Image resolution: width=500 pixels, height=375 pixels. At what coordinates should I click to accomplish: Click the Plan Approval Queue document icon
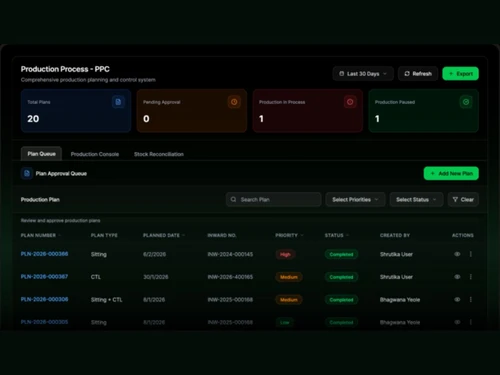[x=27, y=173]
